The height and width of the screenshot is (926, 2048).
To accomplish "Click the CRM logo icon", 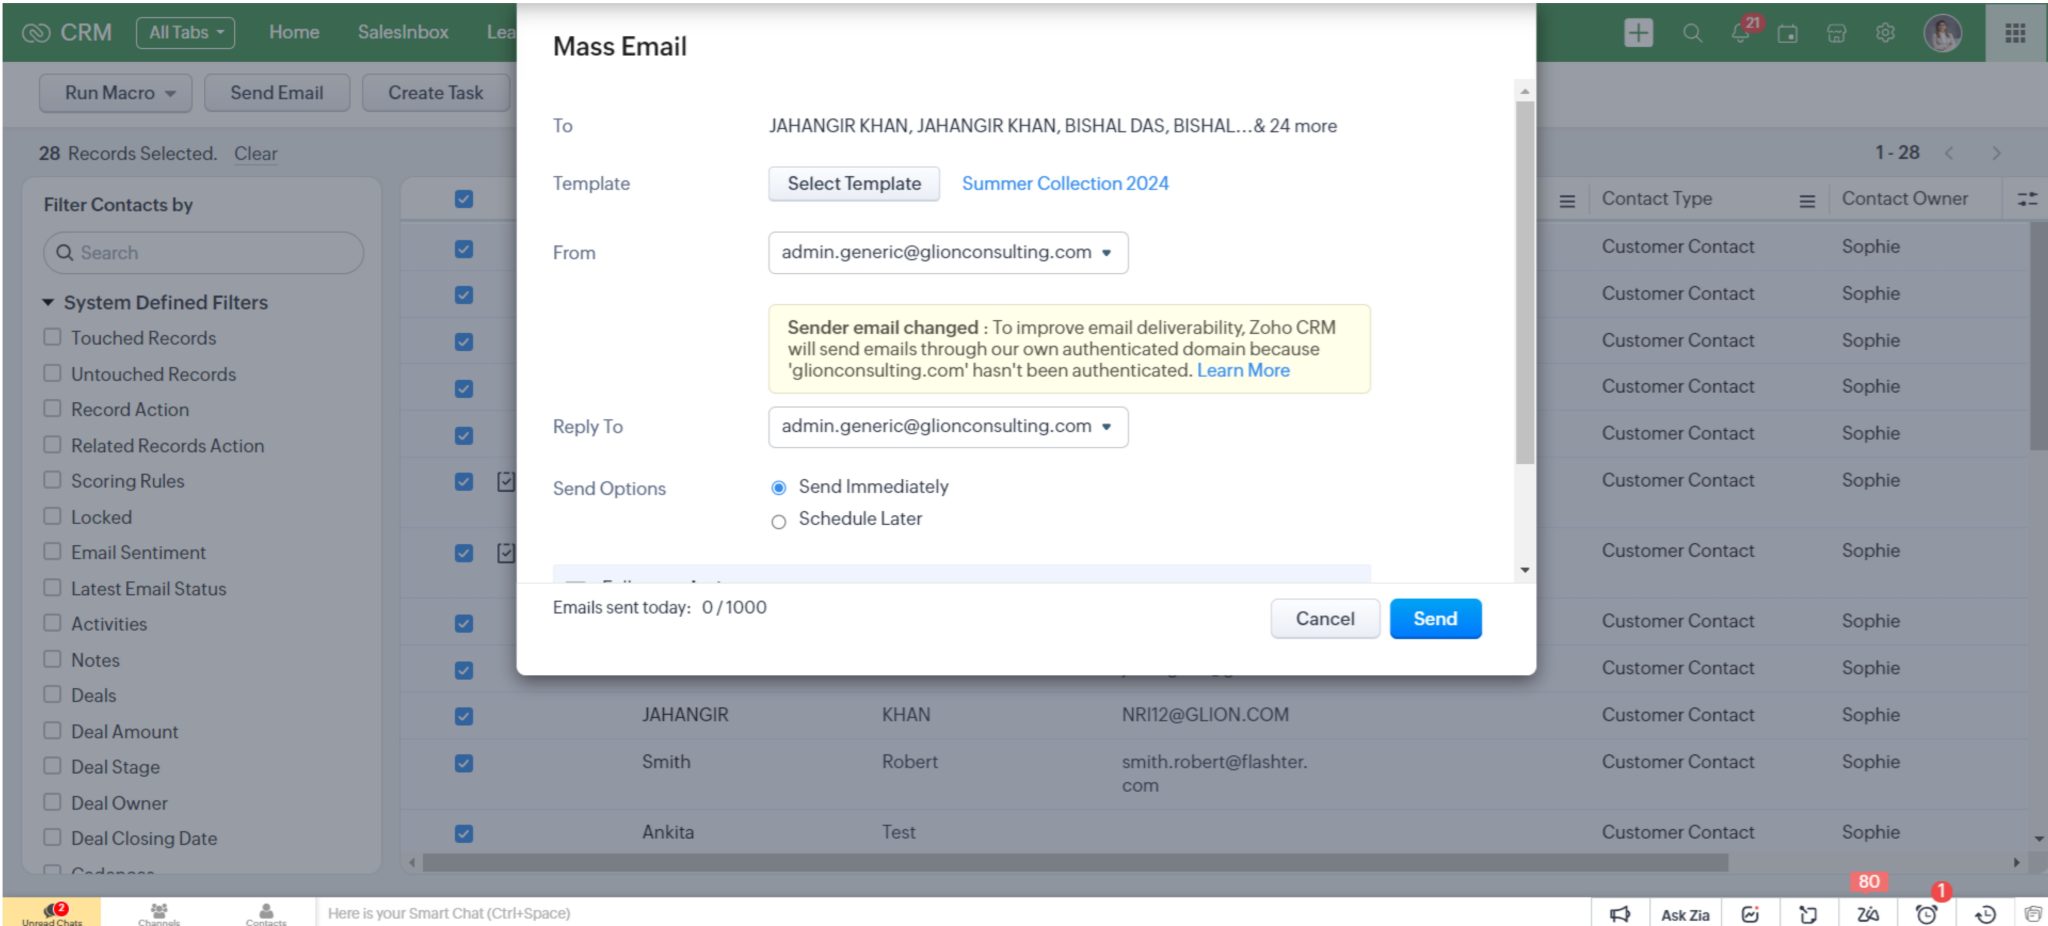I will pos(36,33).
